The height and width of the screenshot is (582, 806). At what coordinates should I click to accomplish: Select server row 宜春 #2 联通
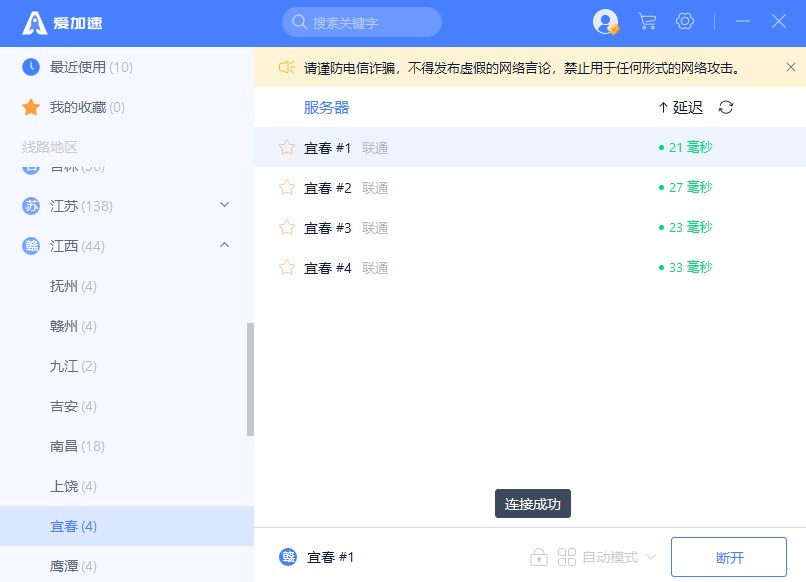pyautogui.click(x=530, y=187)
